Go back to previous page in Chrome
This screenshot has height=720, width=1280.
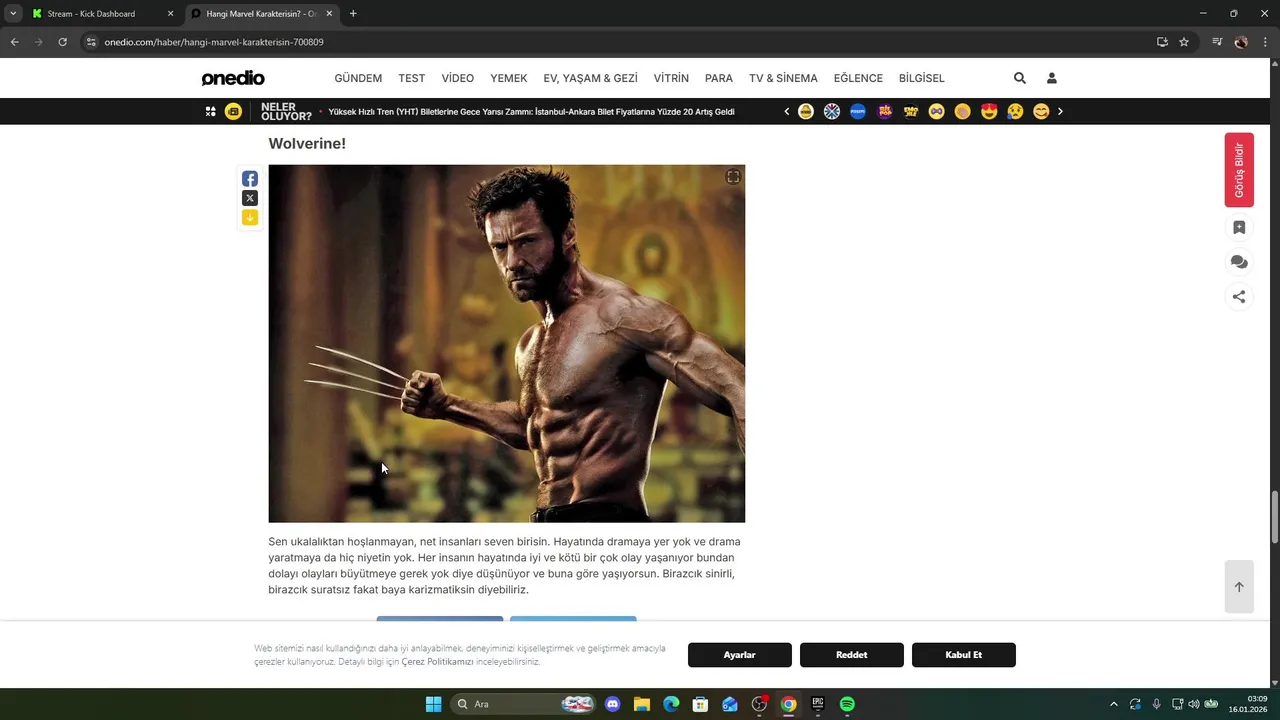point(15,42)
